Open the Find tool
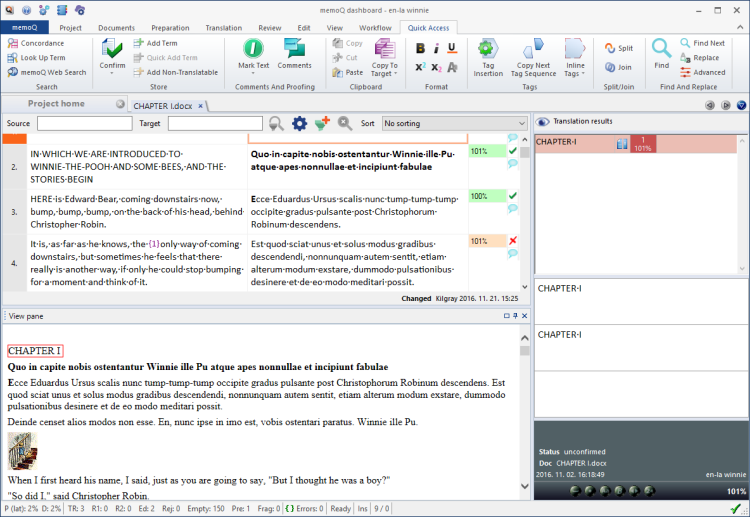 662,54
